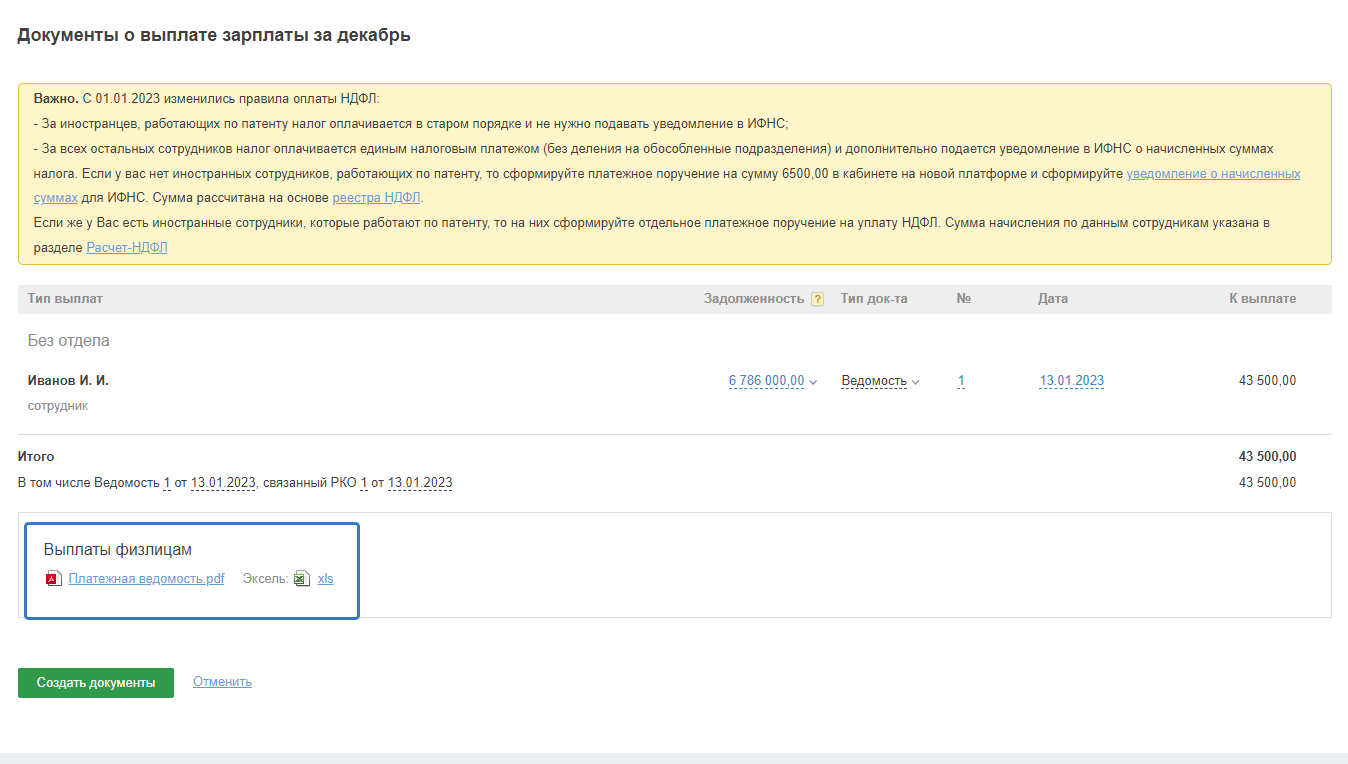Click the PDF icon beside Платежная ведомость
This screenshot has width=1348, height=764.
click(x=53, y=579)
